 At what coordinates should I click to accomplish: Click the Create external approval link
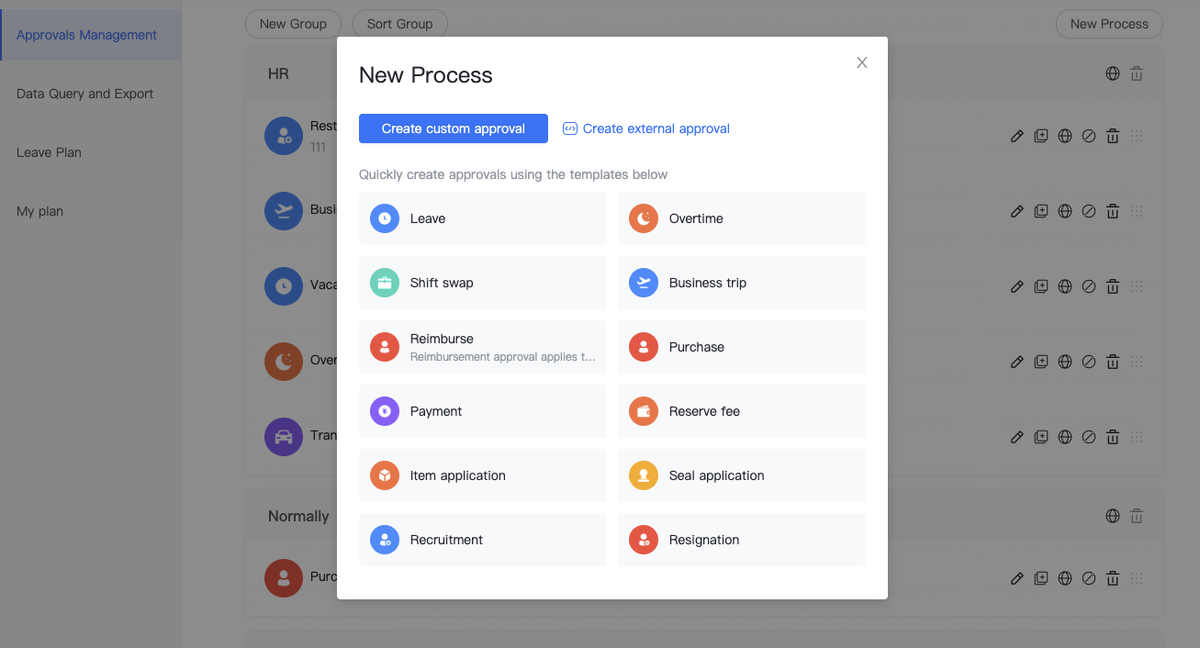coord(646,128)
